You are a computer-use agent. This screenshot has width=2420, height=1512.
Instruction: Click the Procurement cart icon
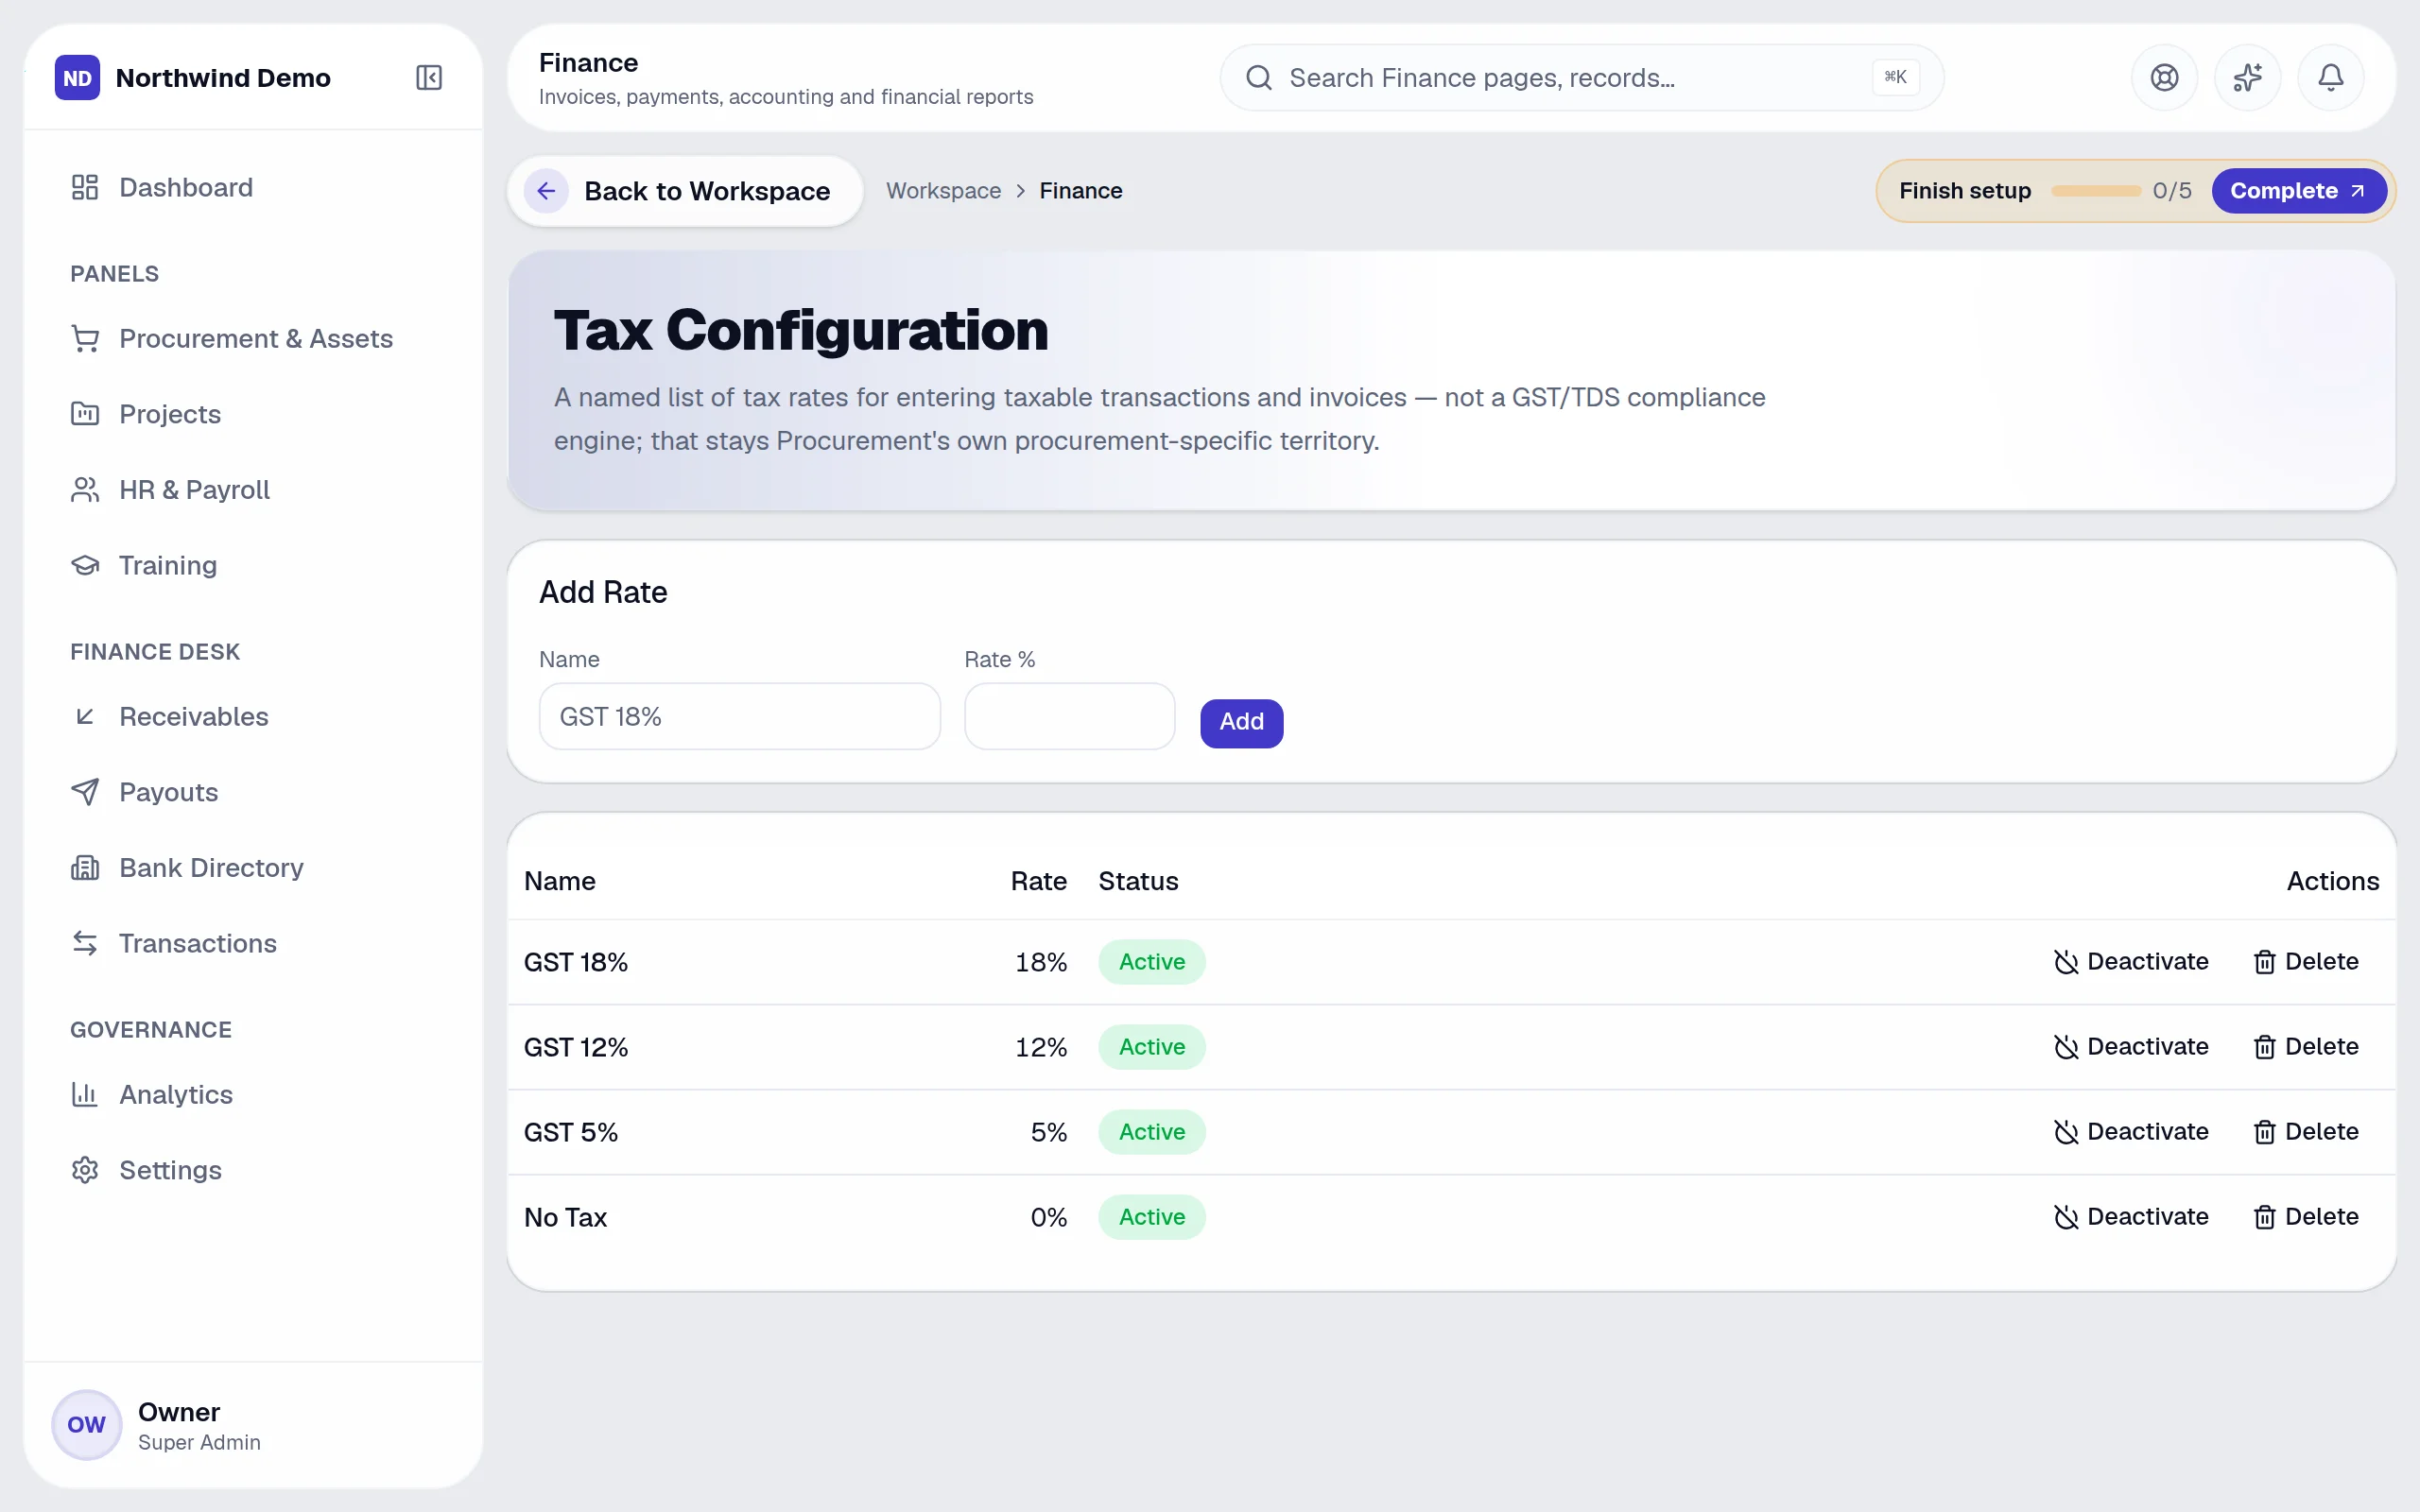tap(85, 339)
